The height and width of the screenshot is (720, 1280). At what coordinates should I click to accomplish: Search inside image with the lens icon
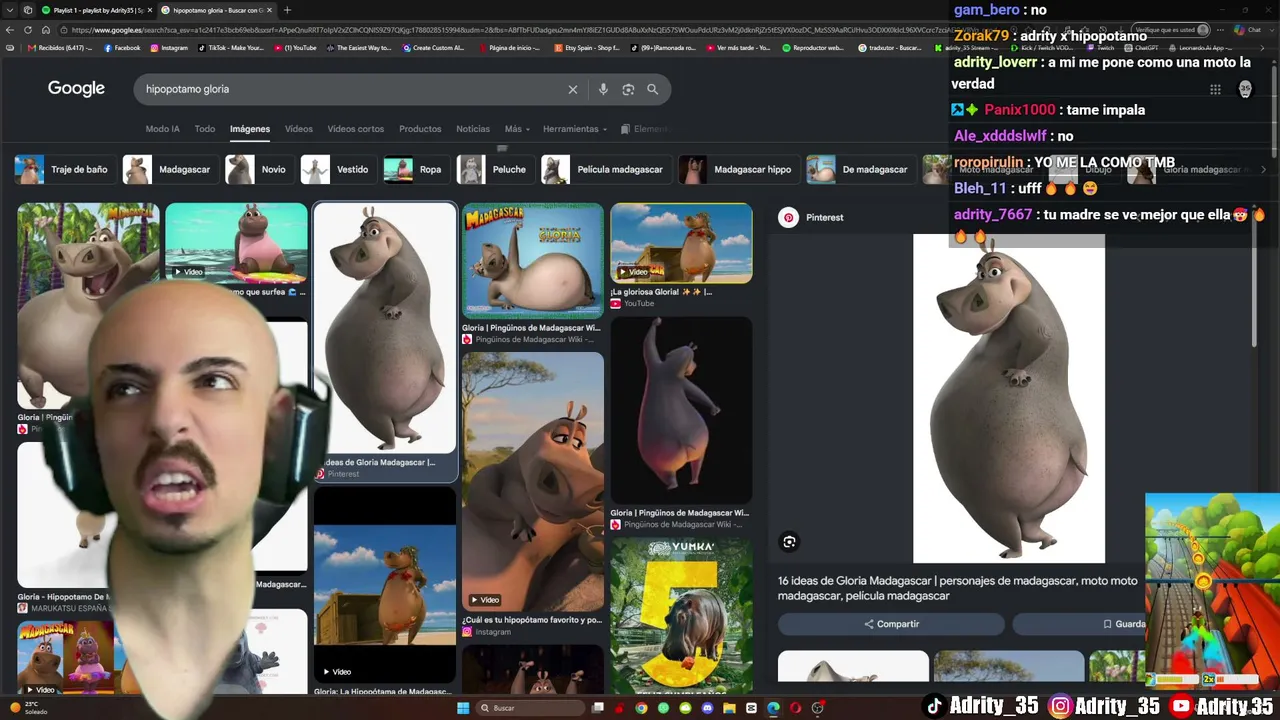[x=789, y=542]
